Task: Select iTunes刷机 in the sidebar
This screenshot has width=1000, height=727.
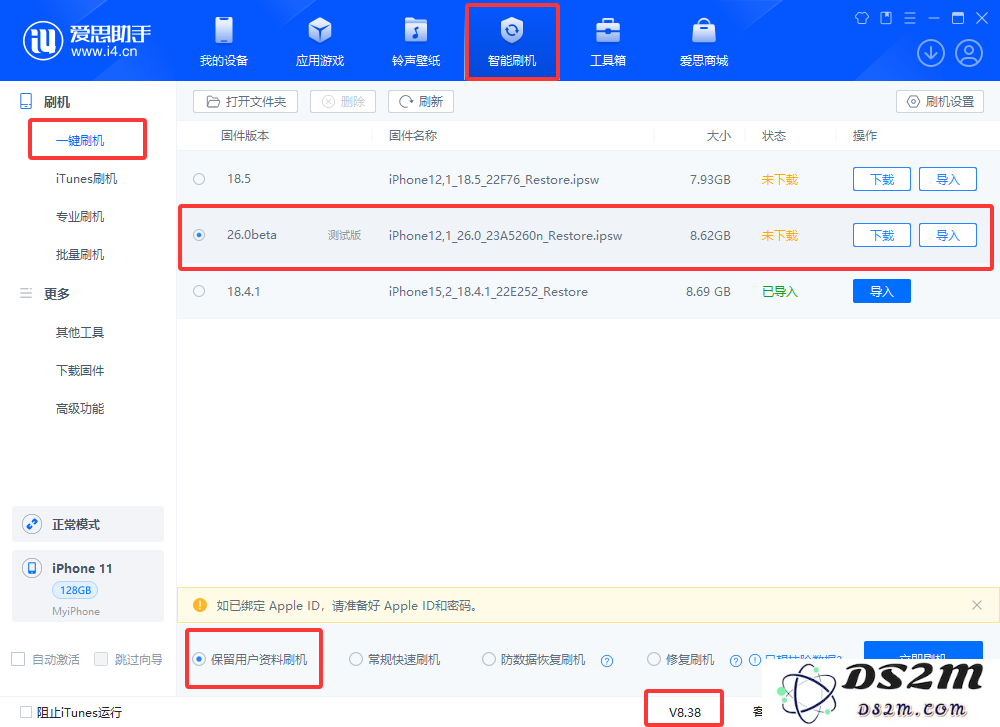Action: (x=86, y=179)
